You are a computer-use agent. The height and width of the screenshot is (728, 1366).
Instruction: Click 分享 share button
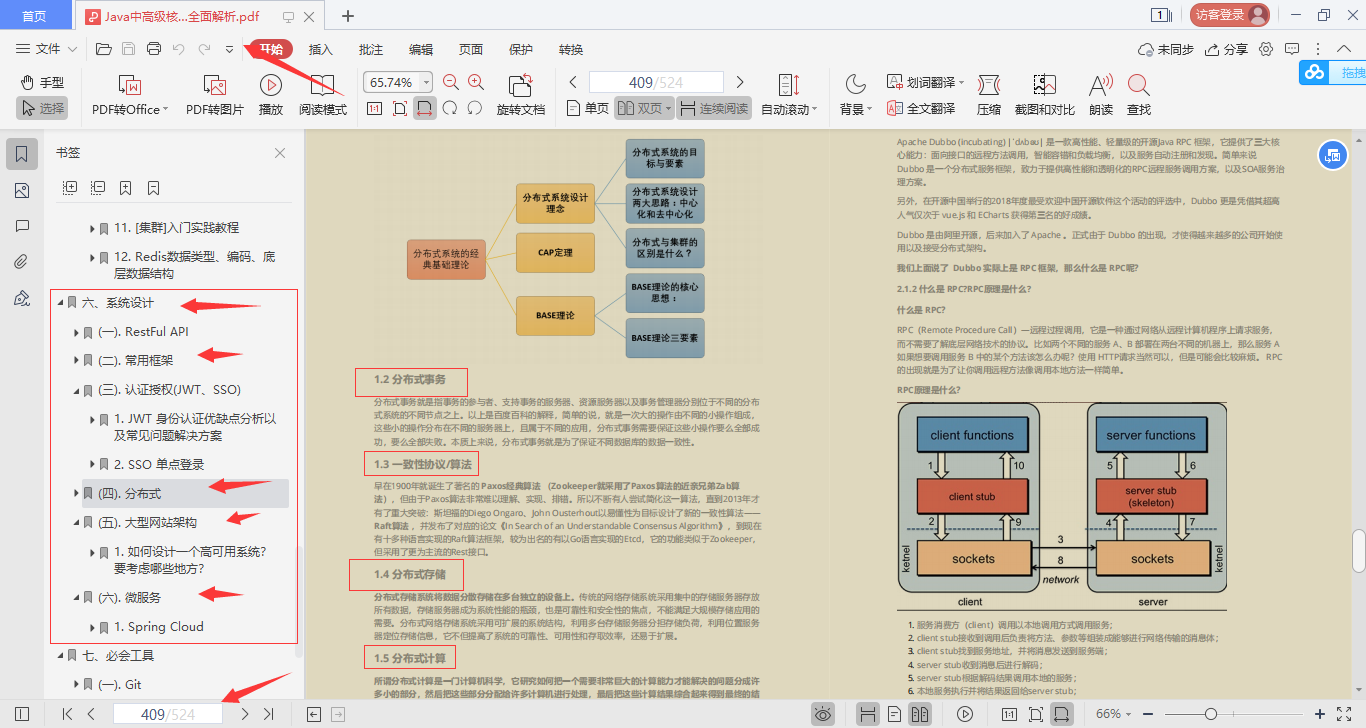[1226, 49]
